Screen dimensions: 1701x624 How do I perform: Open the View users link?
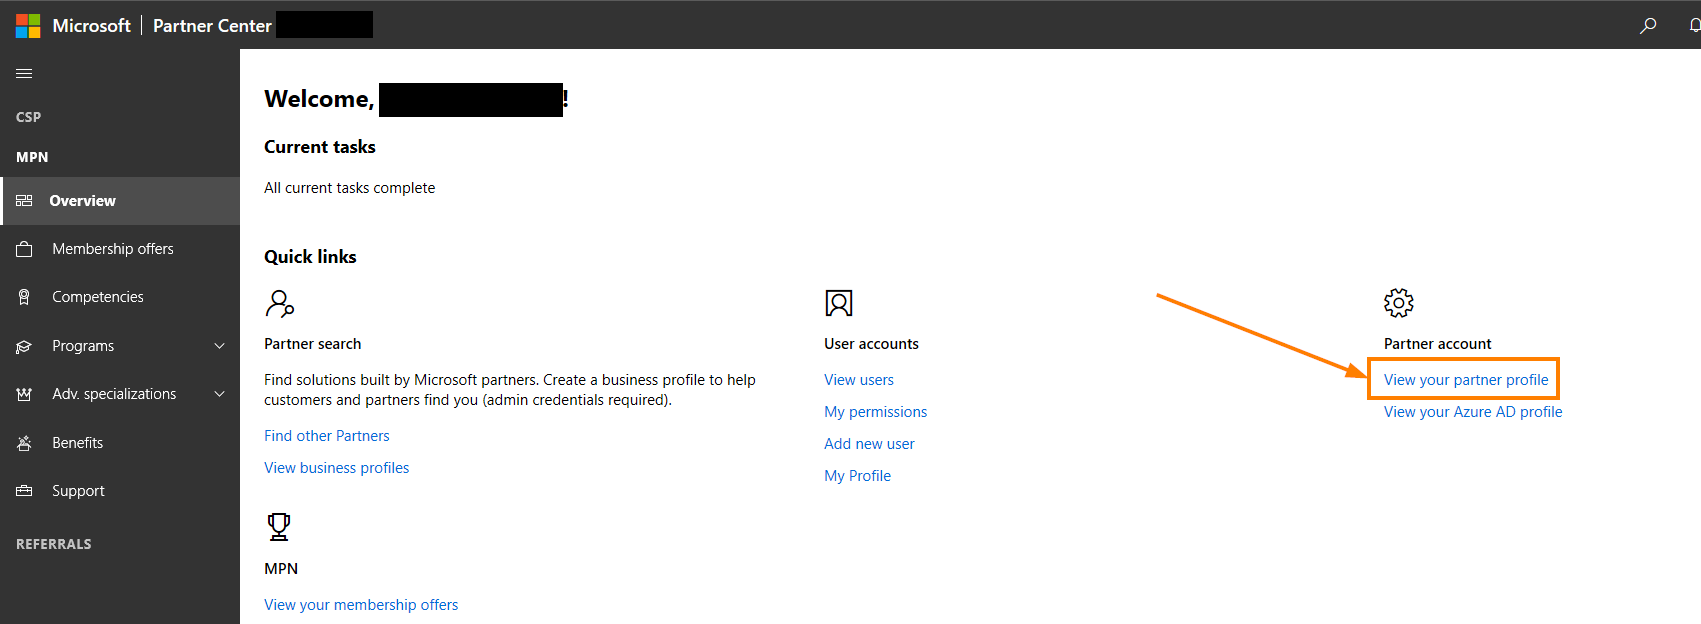tap(859, 380)
